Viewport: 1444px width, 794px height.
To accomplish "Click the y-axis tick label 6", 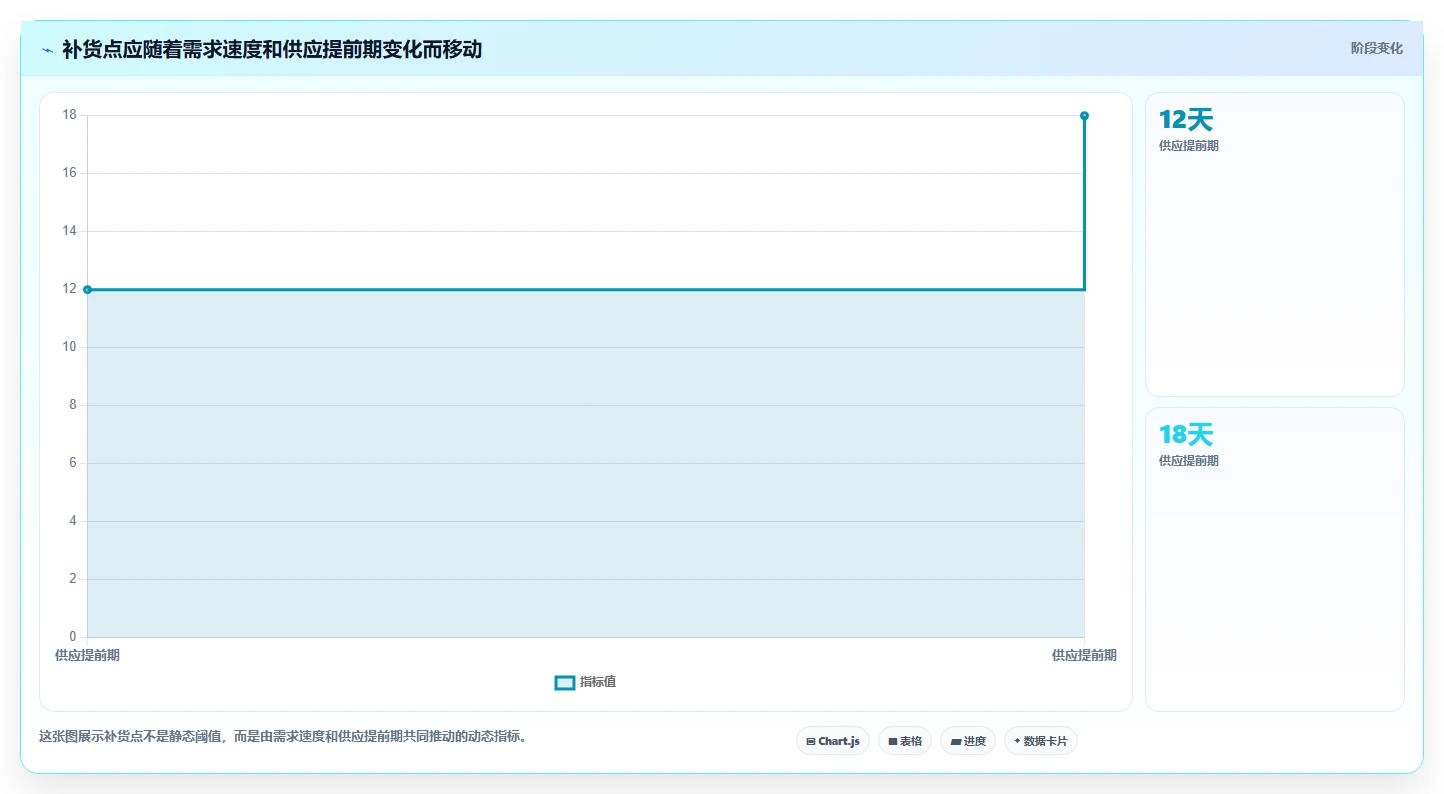I will coord(72,463).
